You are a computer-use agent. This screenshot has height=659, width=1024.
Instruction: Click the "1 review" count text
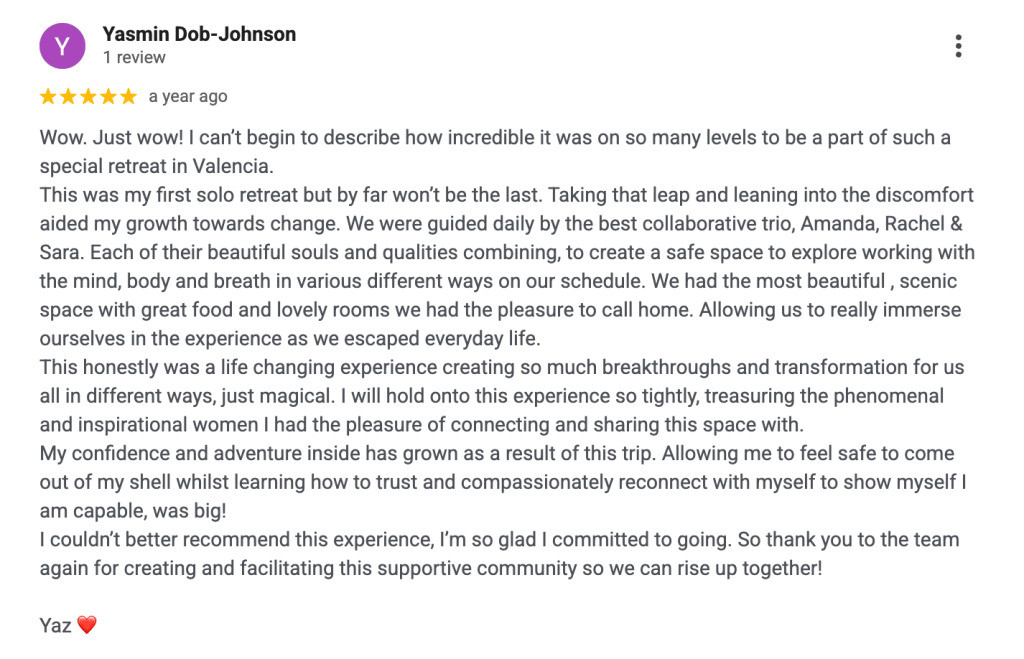[x=134, y=58]
